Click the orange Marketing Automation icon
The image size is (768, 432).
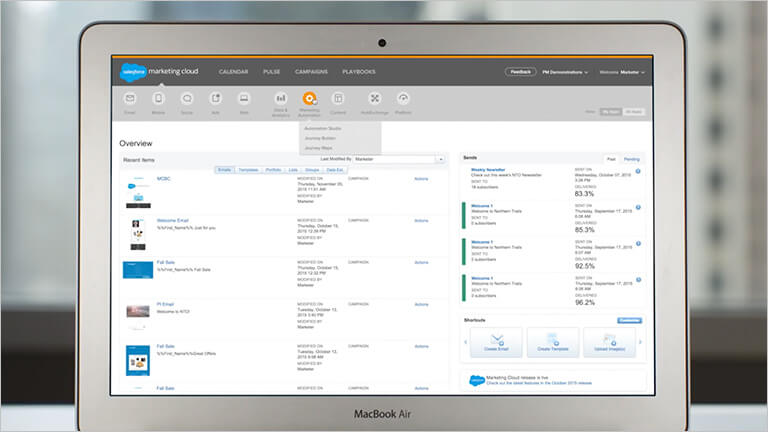coord(310,99)
